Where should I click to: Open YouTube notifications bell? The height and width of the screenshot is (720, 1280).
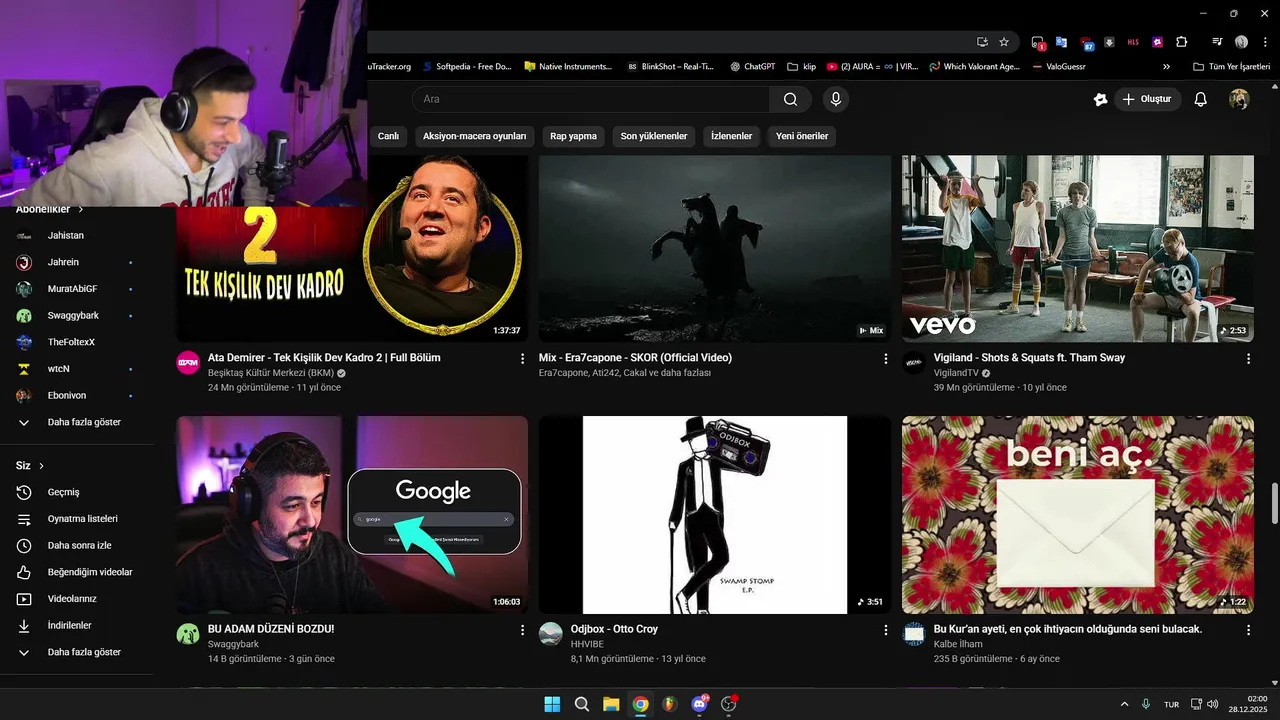(x=1201, y=99)
